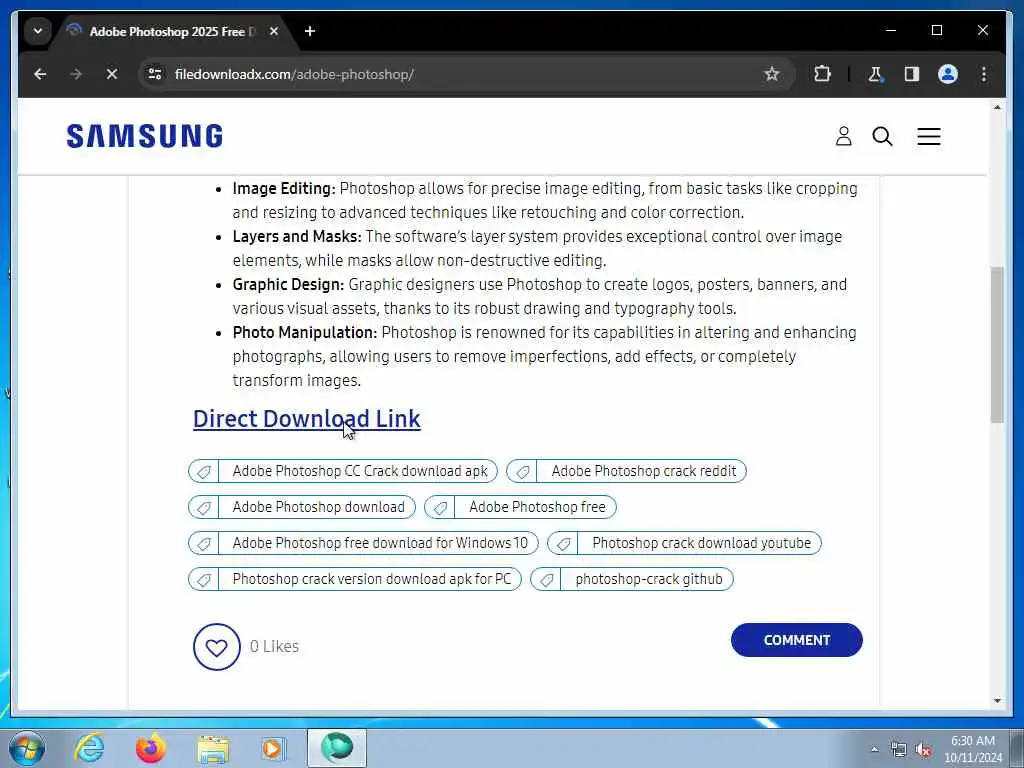Select tag Adobe Photoshop download
This screenshot has width=1024, height=768.
click(x=302, y=507)
